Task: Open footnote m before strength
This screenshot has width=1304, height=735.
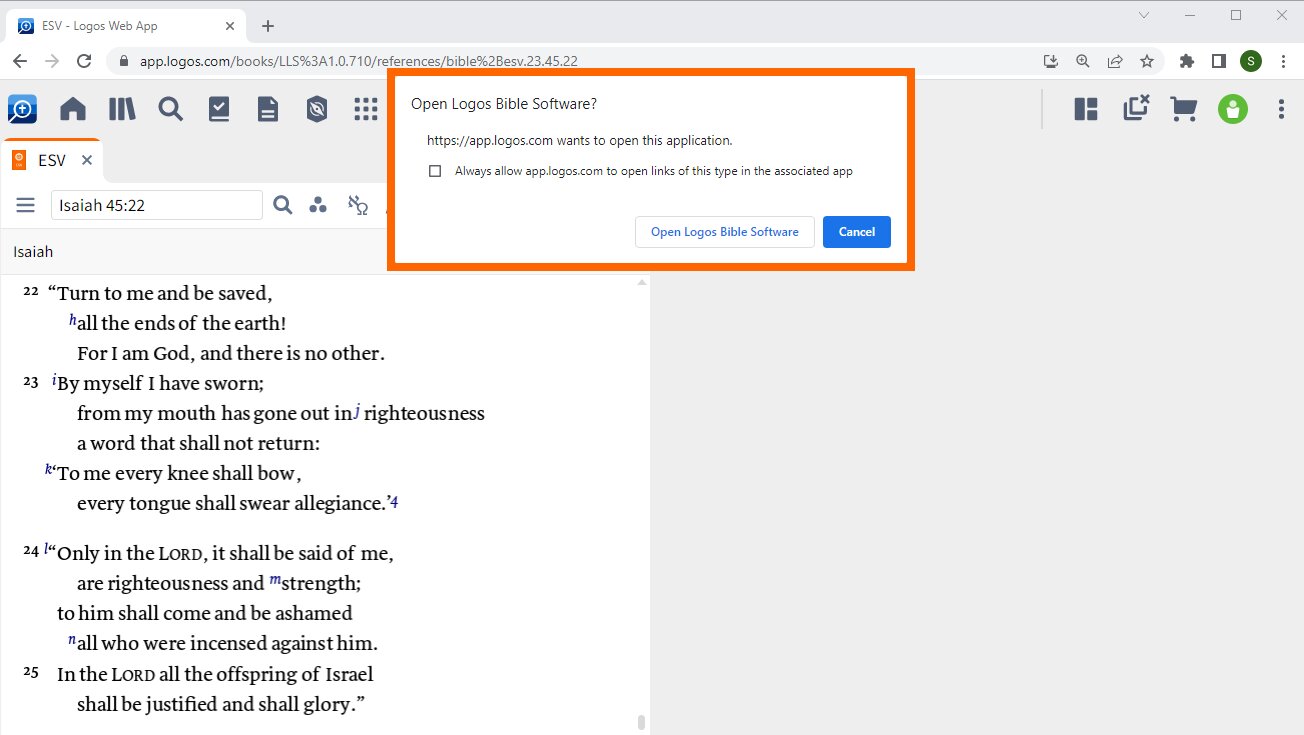Action: click(274, 580)
